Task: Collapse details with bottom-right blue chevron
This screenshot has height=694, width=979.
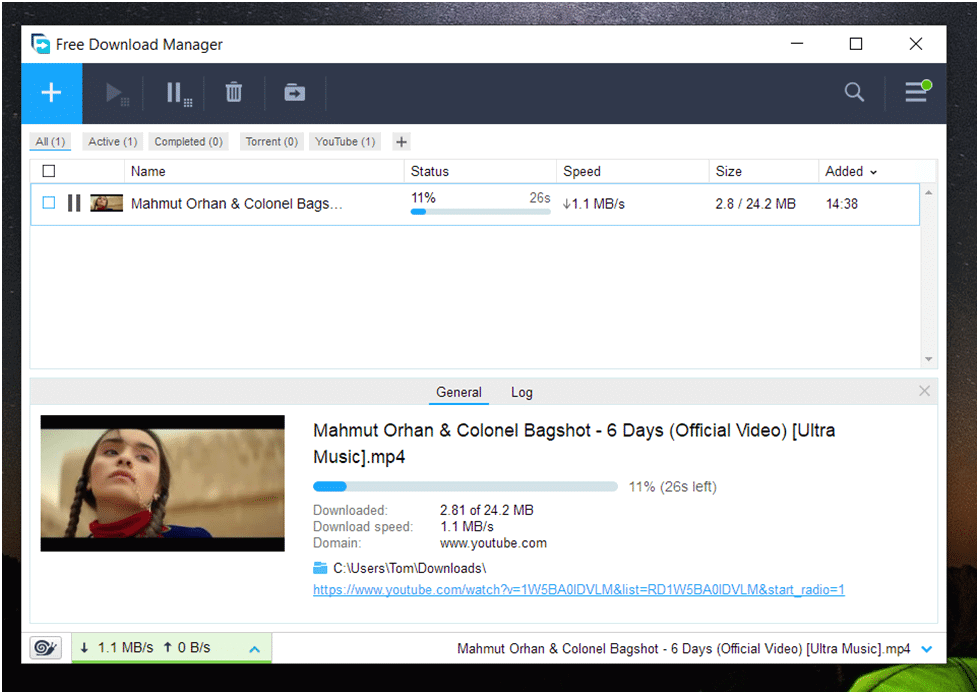Action: point(927,649)
